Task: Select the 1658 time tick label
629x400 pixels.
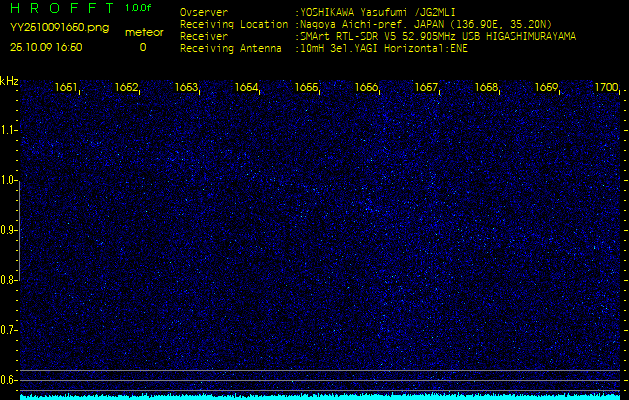Action: tap(486, 88)
